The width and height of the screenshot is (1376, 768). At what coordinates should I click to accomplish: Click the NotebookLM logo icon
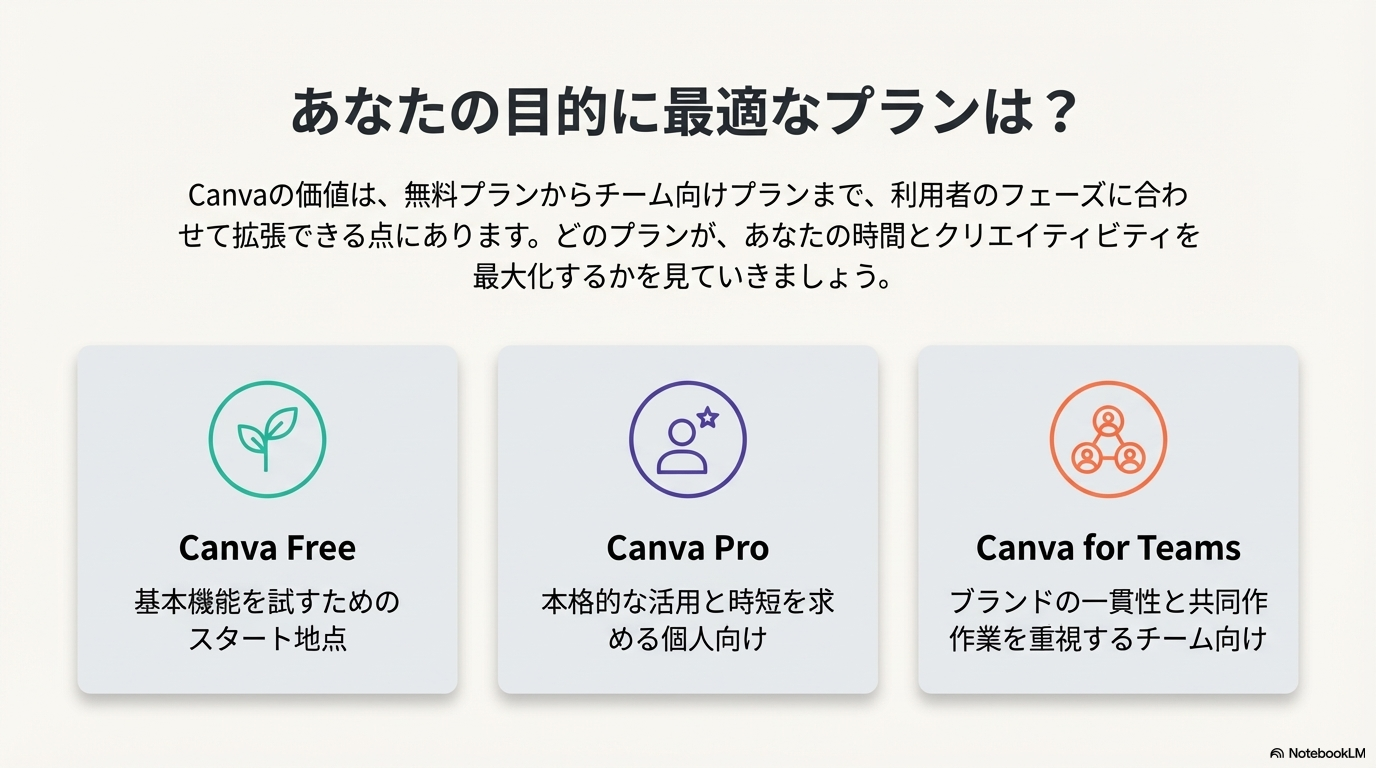click(1277, 753)
